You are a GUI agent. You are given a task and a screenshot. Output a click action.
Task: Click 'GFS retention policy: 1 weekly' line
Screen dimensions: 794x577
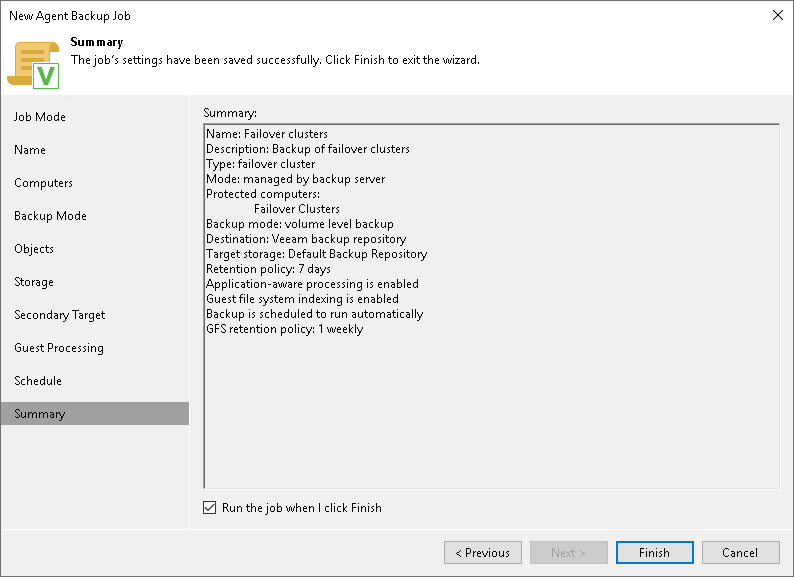pos(285,329)
